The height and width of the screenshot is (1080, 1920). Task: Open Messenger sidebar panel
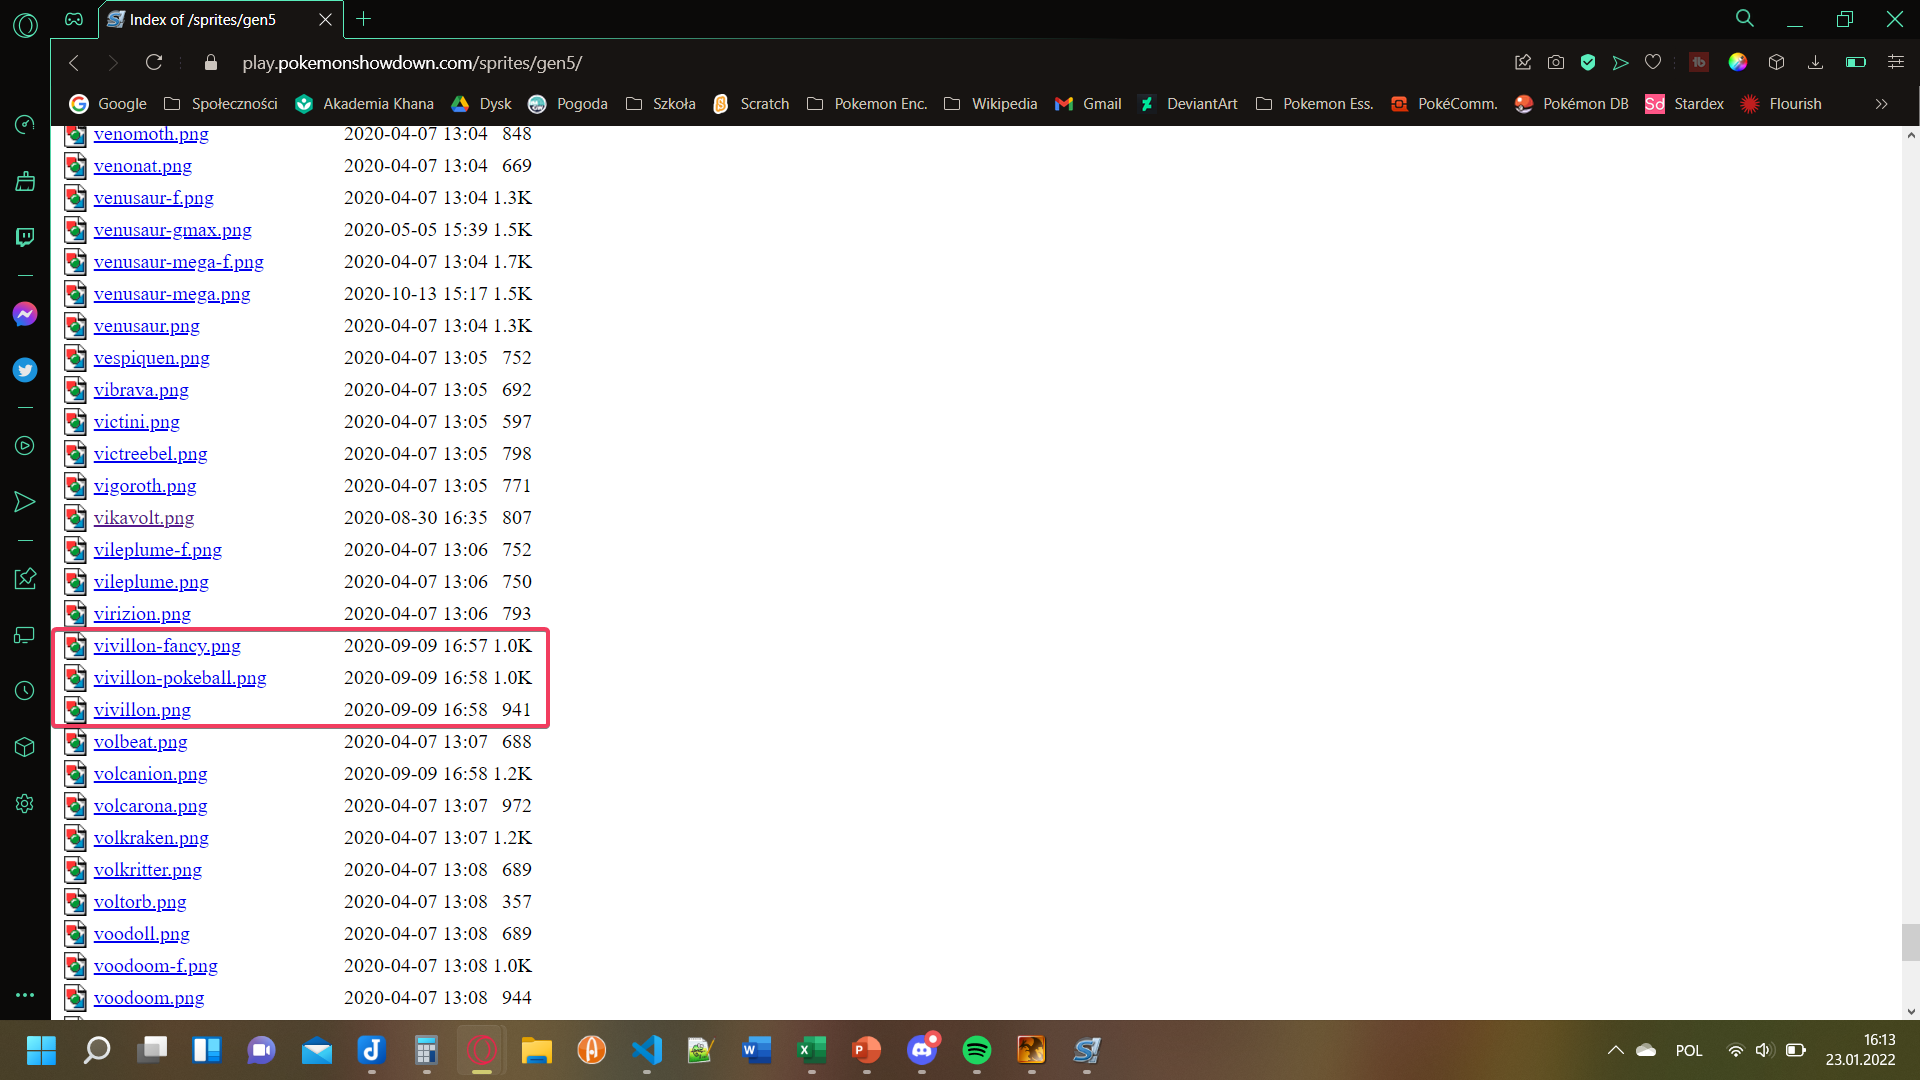25,314
